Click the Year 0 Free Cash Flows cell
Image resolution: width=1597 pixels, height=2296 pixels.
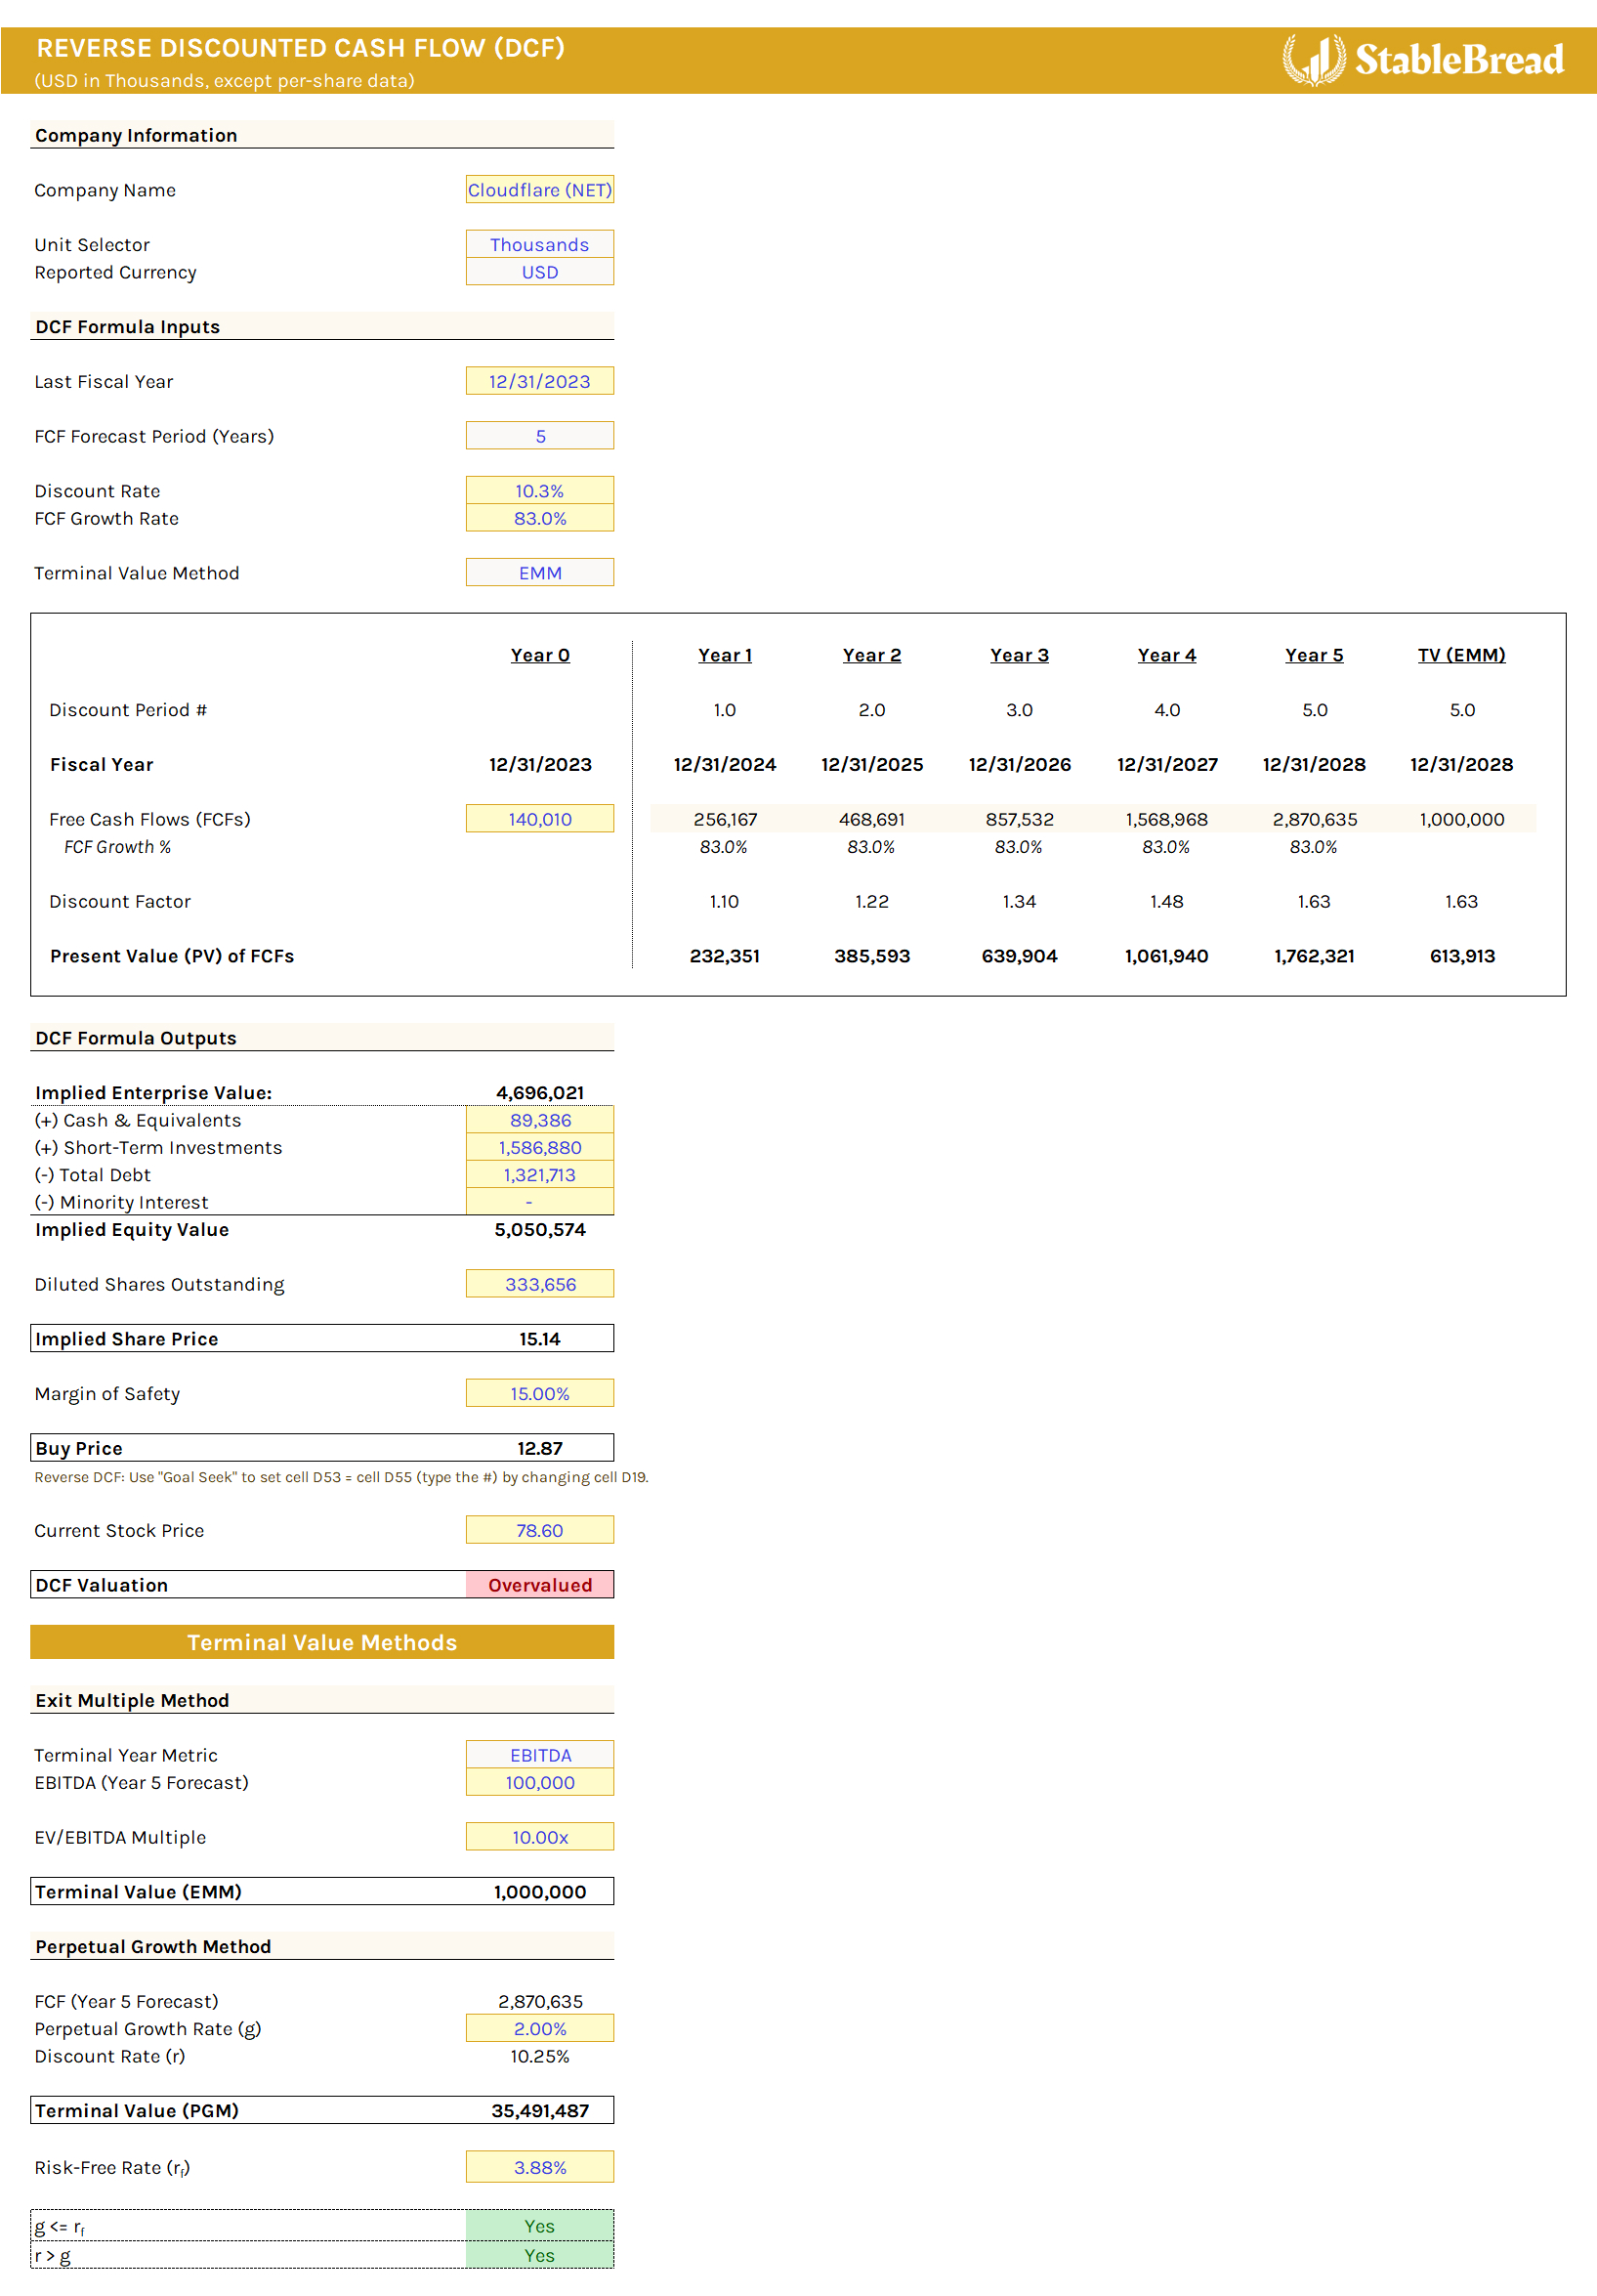(539, 818)
